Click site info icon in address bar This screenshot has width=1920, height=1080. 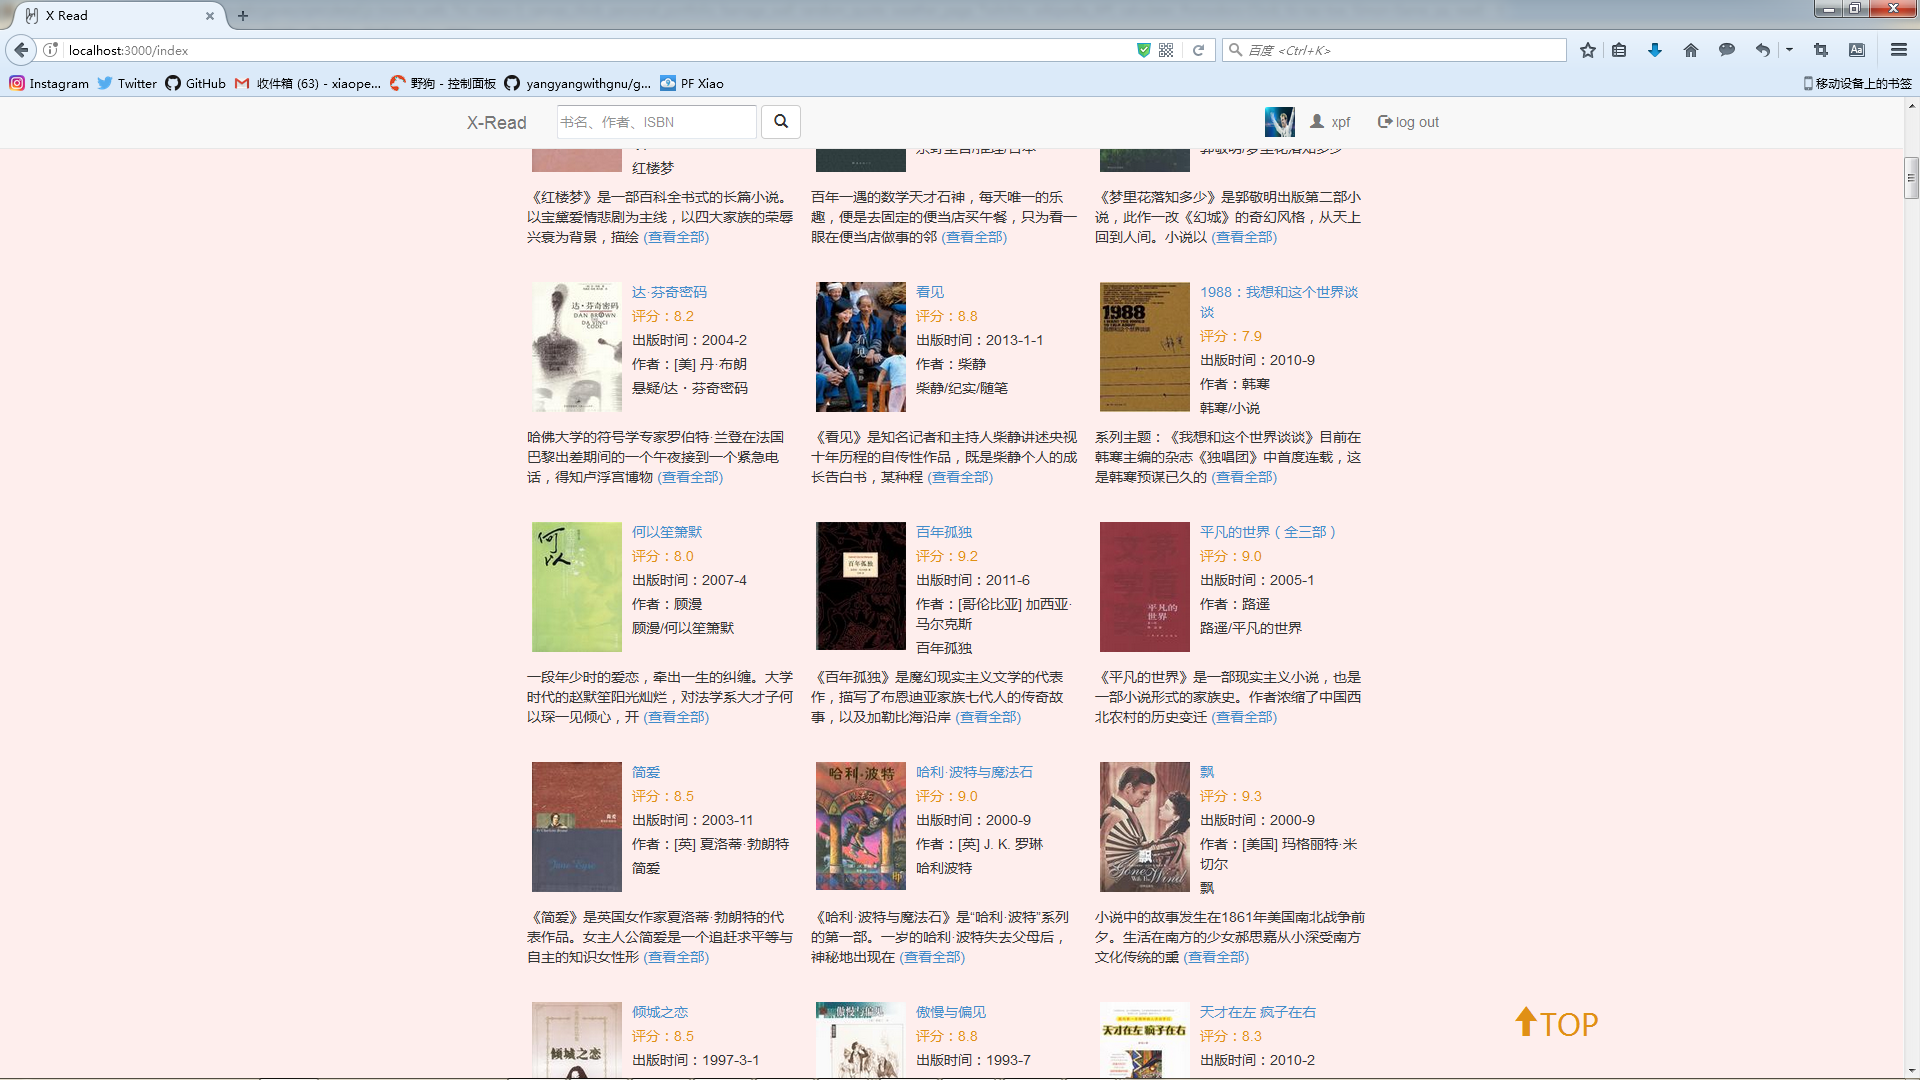pyautogui.click(x=51, y=50)
